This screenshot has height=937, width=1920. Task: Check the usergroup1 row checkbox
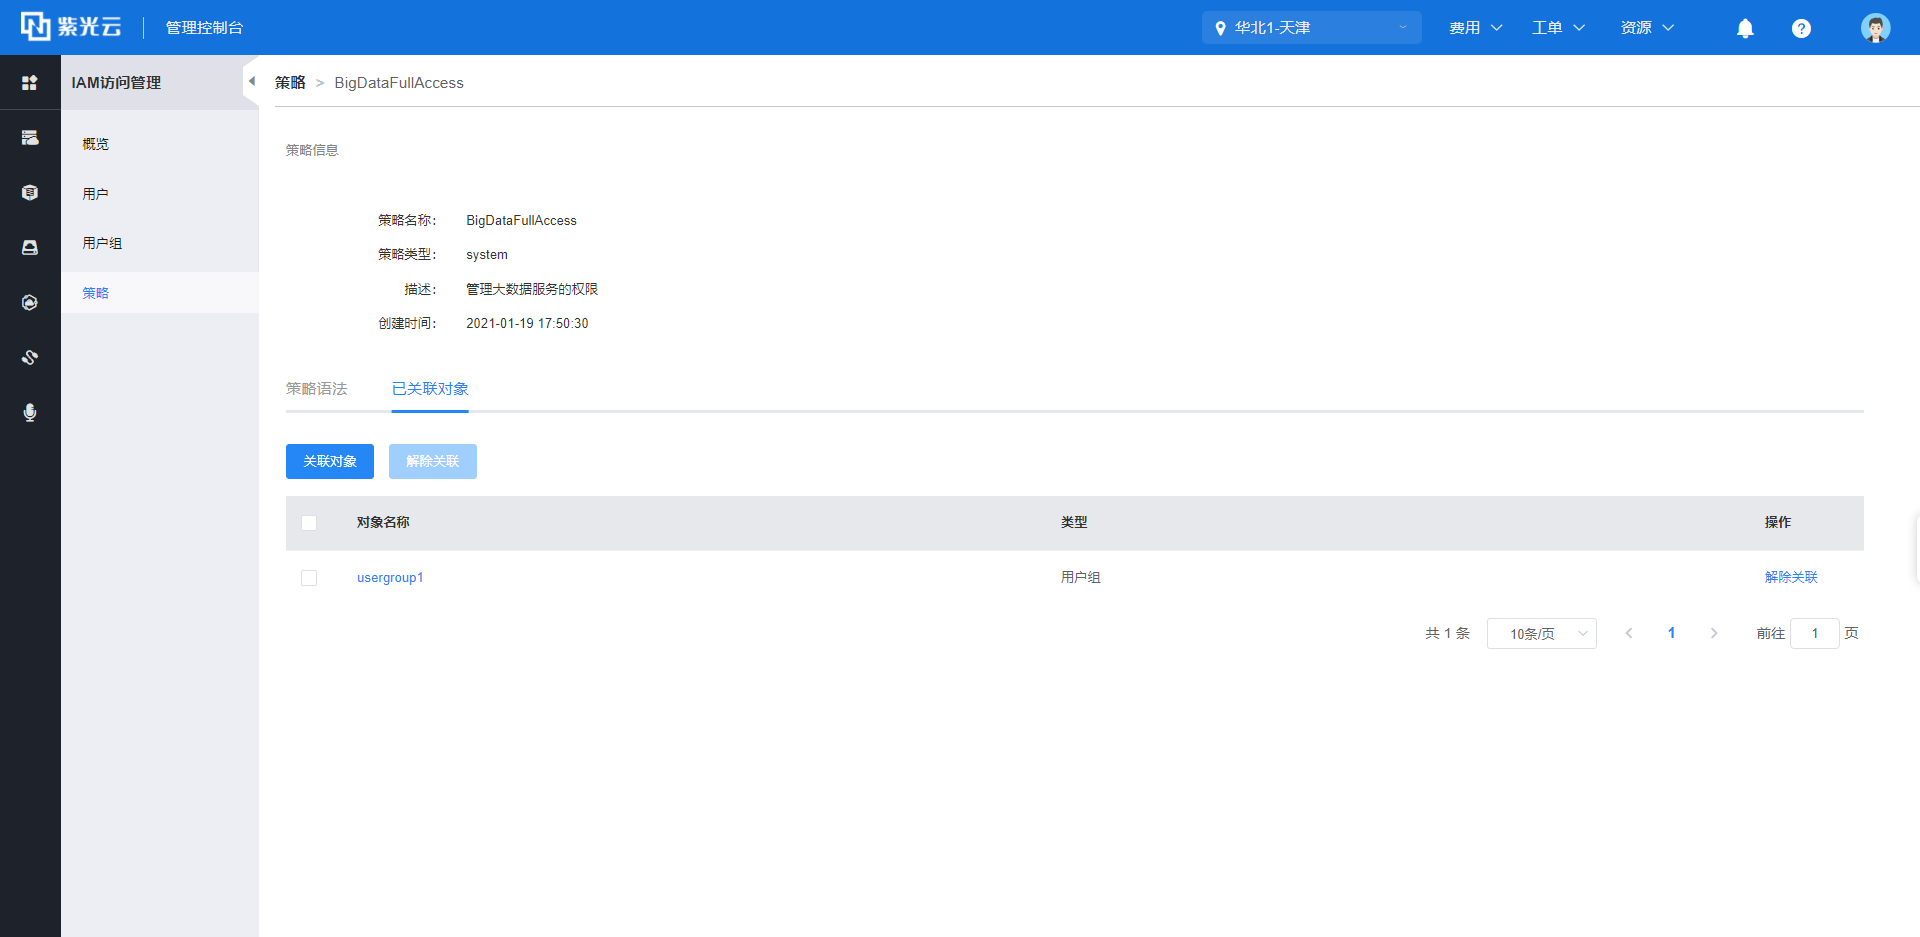309,578
